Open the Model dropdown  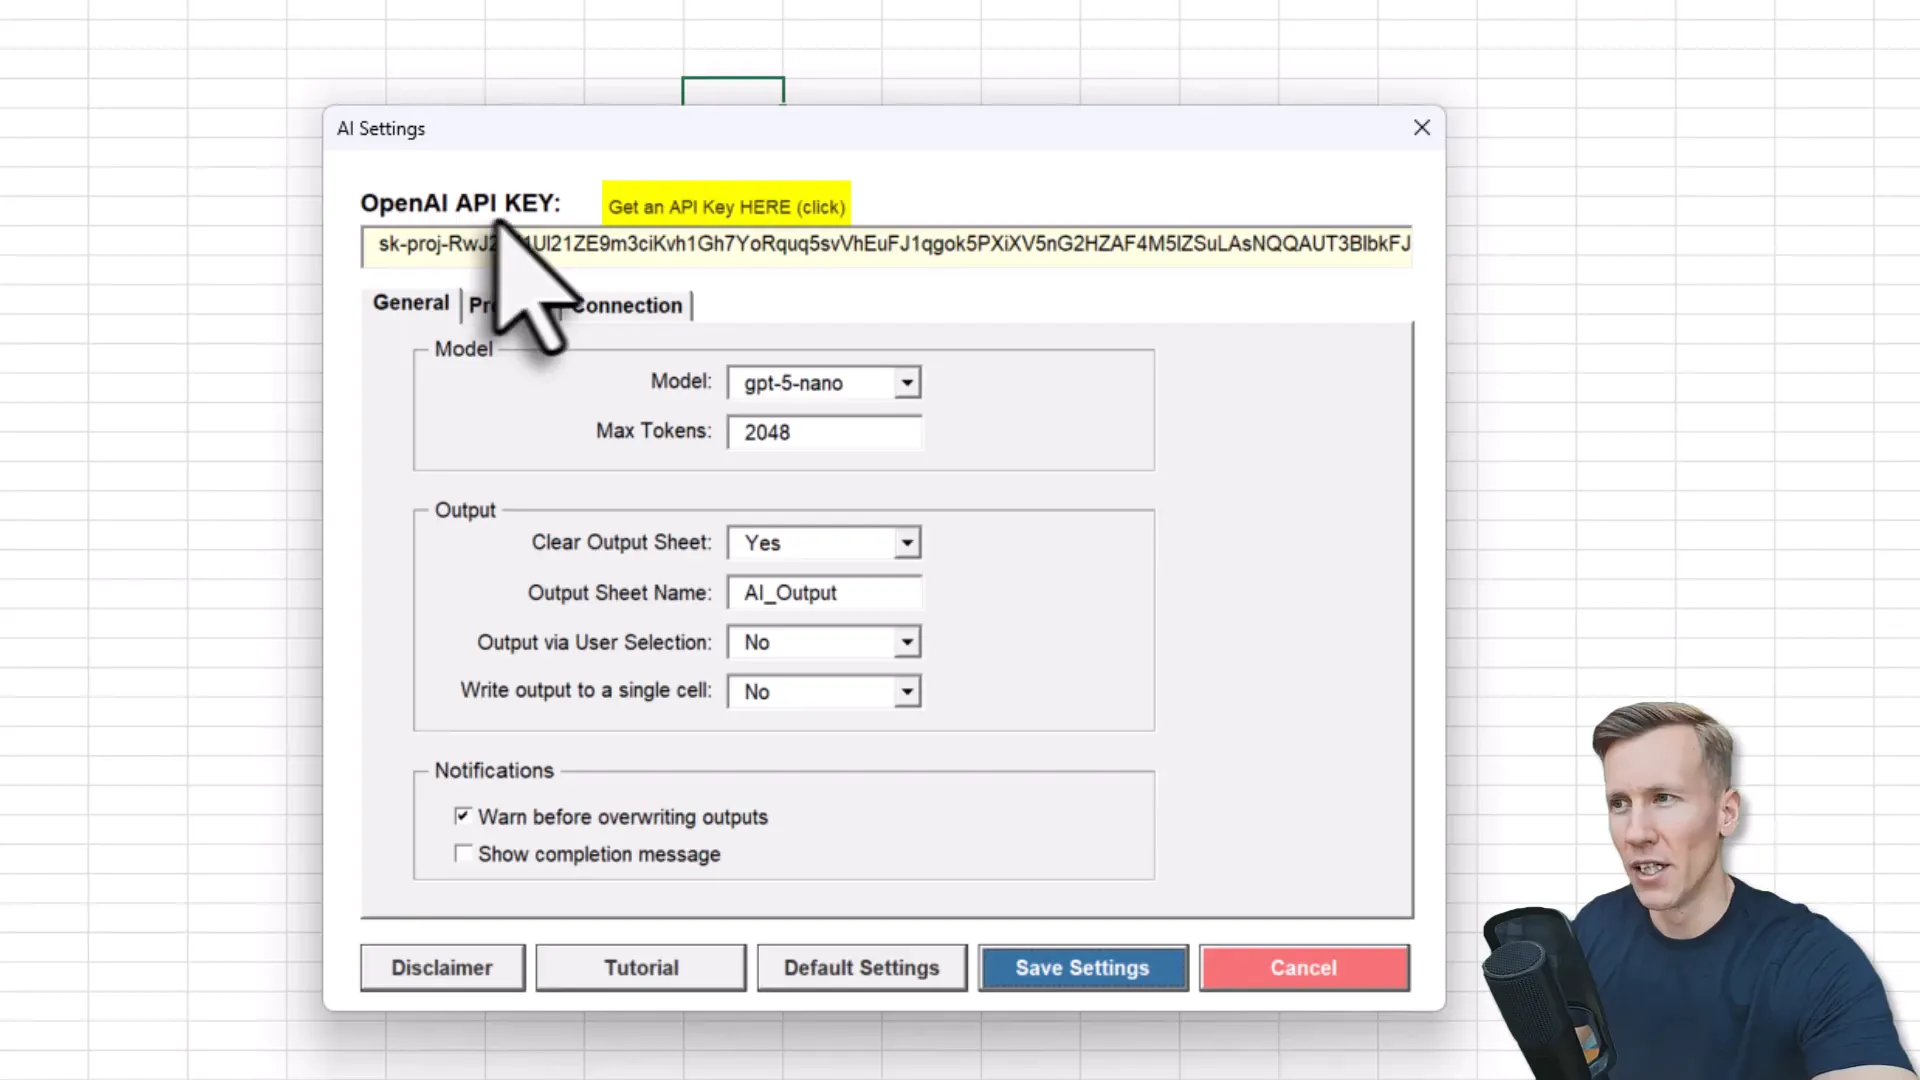point(905,382)
